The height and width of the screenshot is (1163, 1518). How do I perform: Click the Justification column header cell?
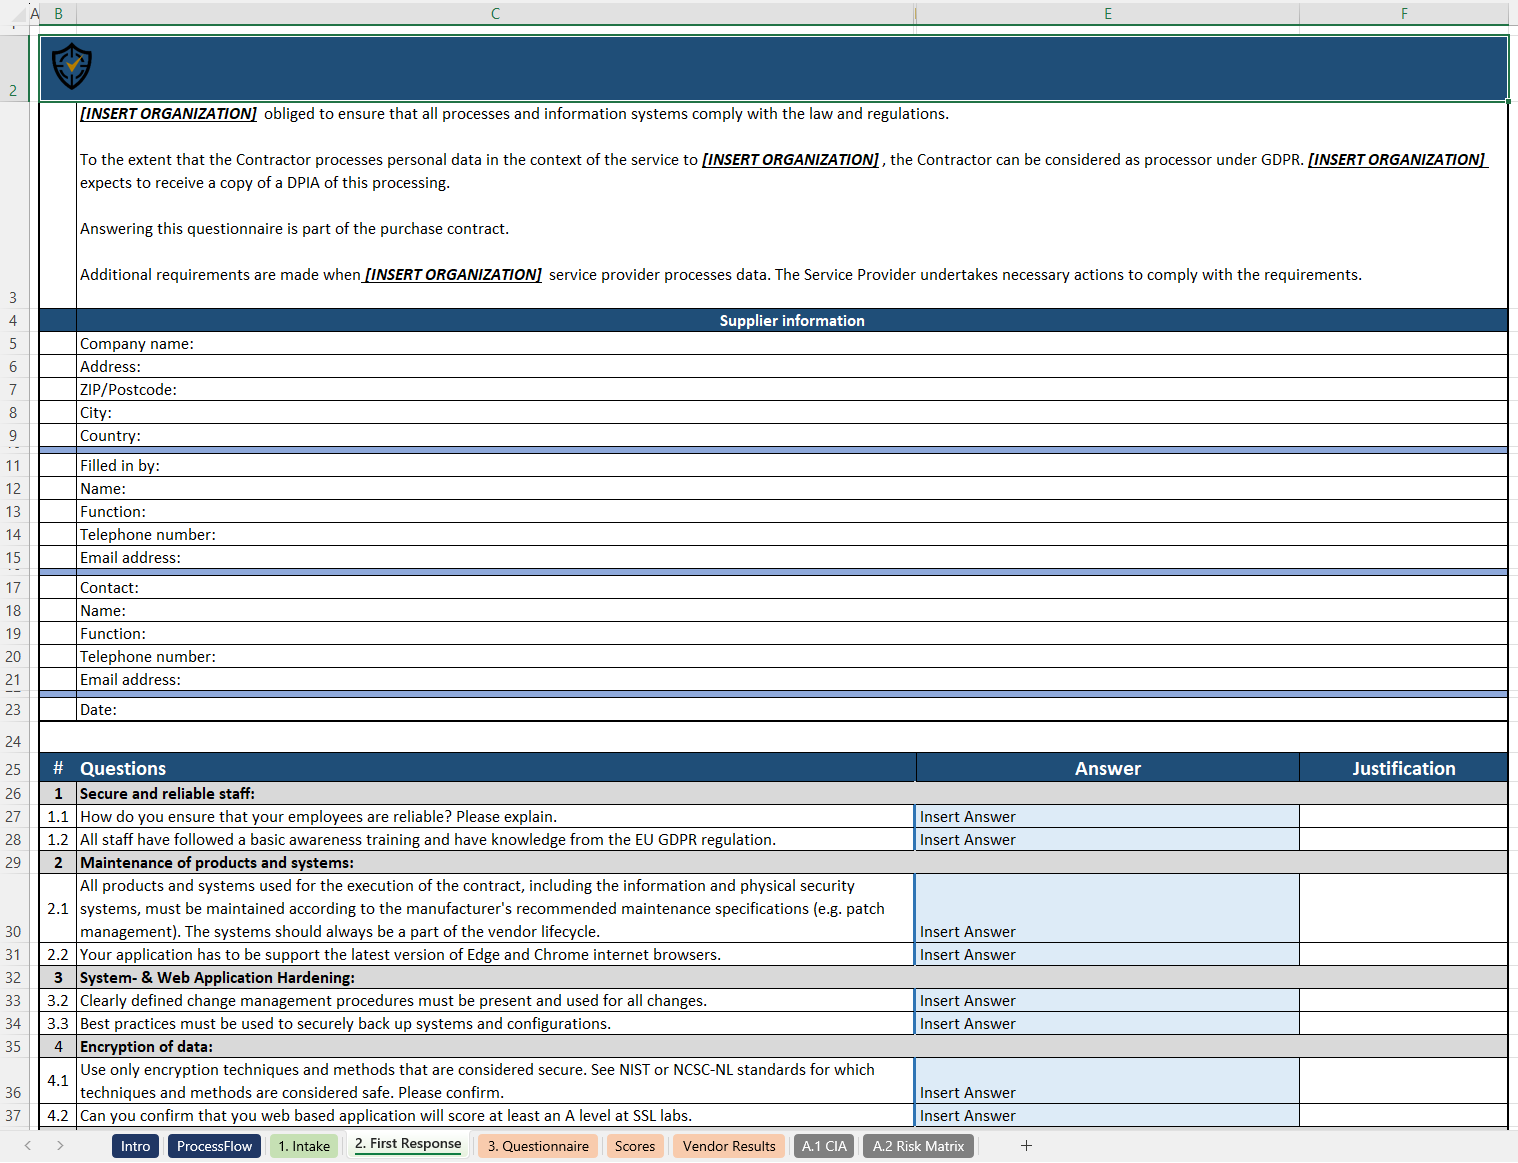(x=1404, y=768)
